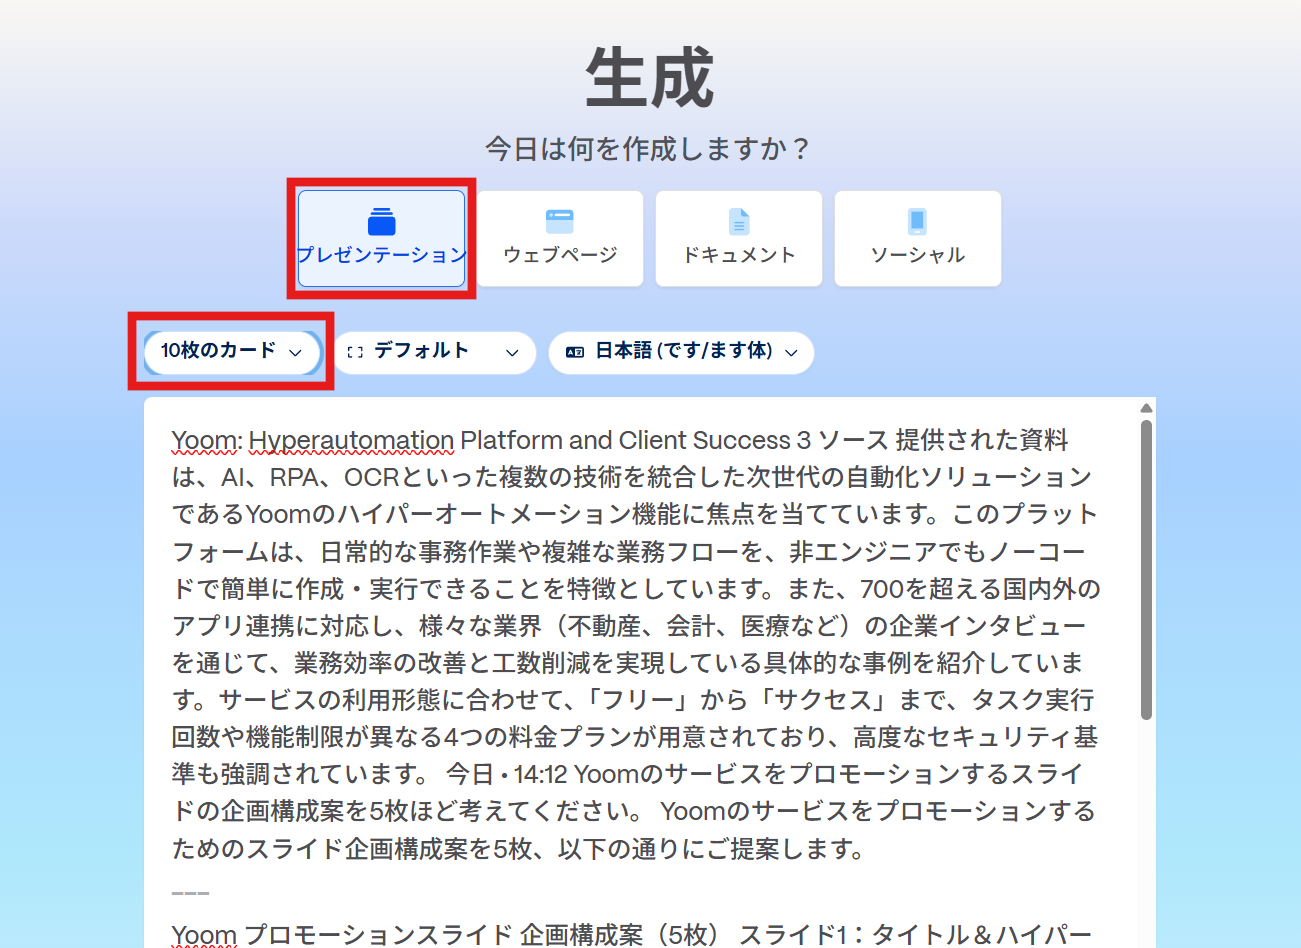Select the ウェブページ content type card
1301x948 pixels.
coord(560,238)
